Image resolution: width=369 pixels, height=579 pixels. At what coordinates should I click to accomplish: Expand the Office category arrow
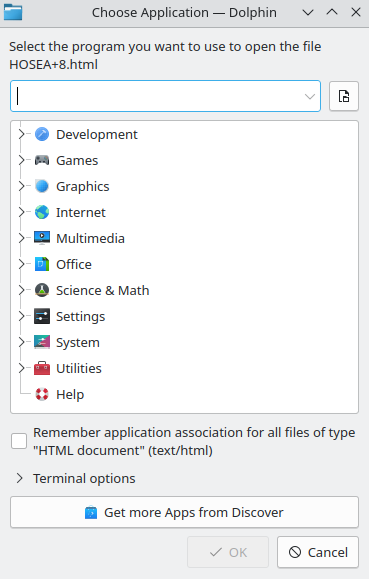click(21, 264)
